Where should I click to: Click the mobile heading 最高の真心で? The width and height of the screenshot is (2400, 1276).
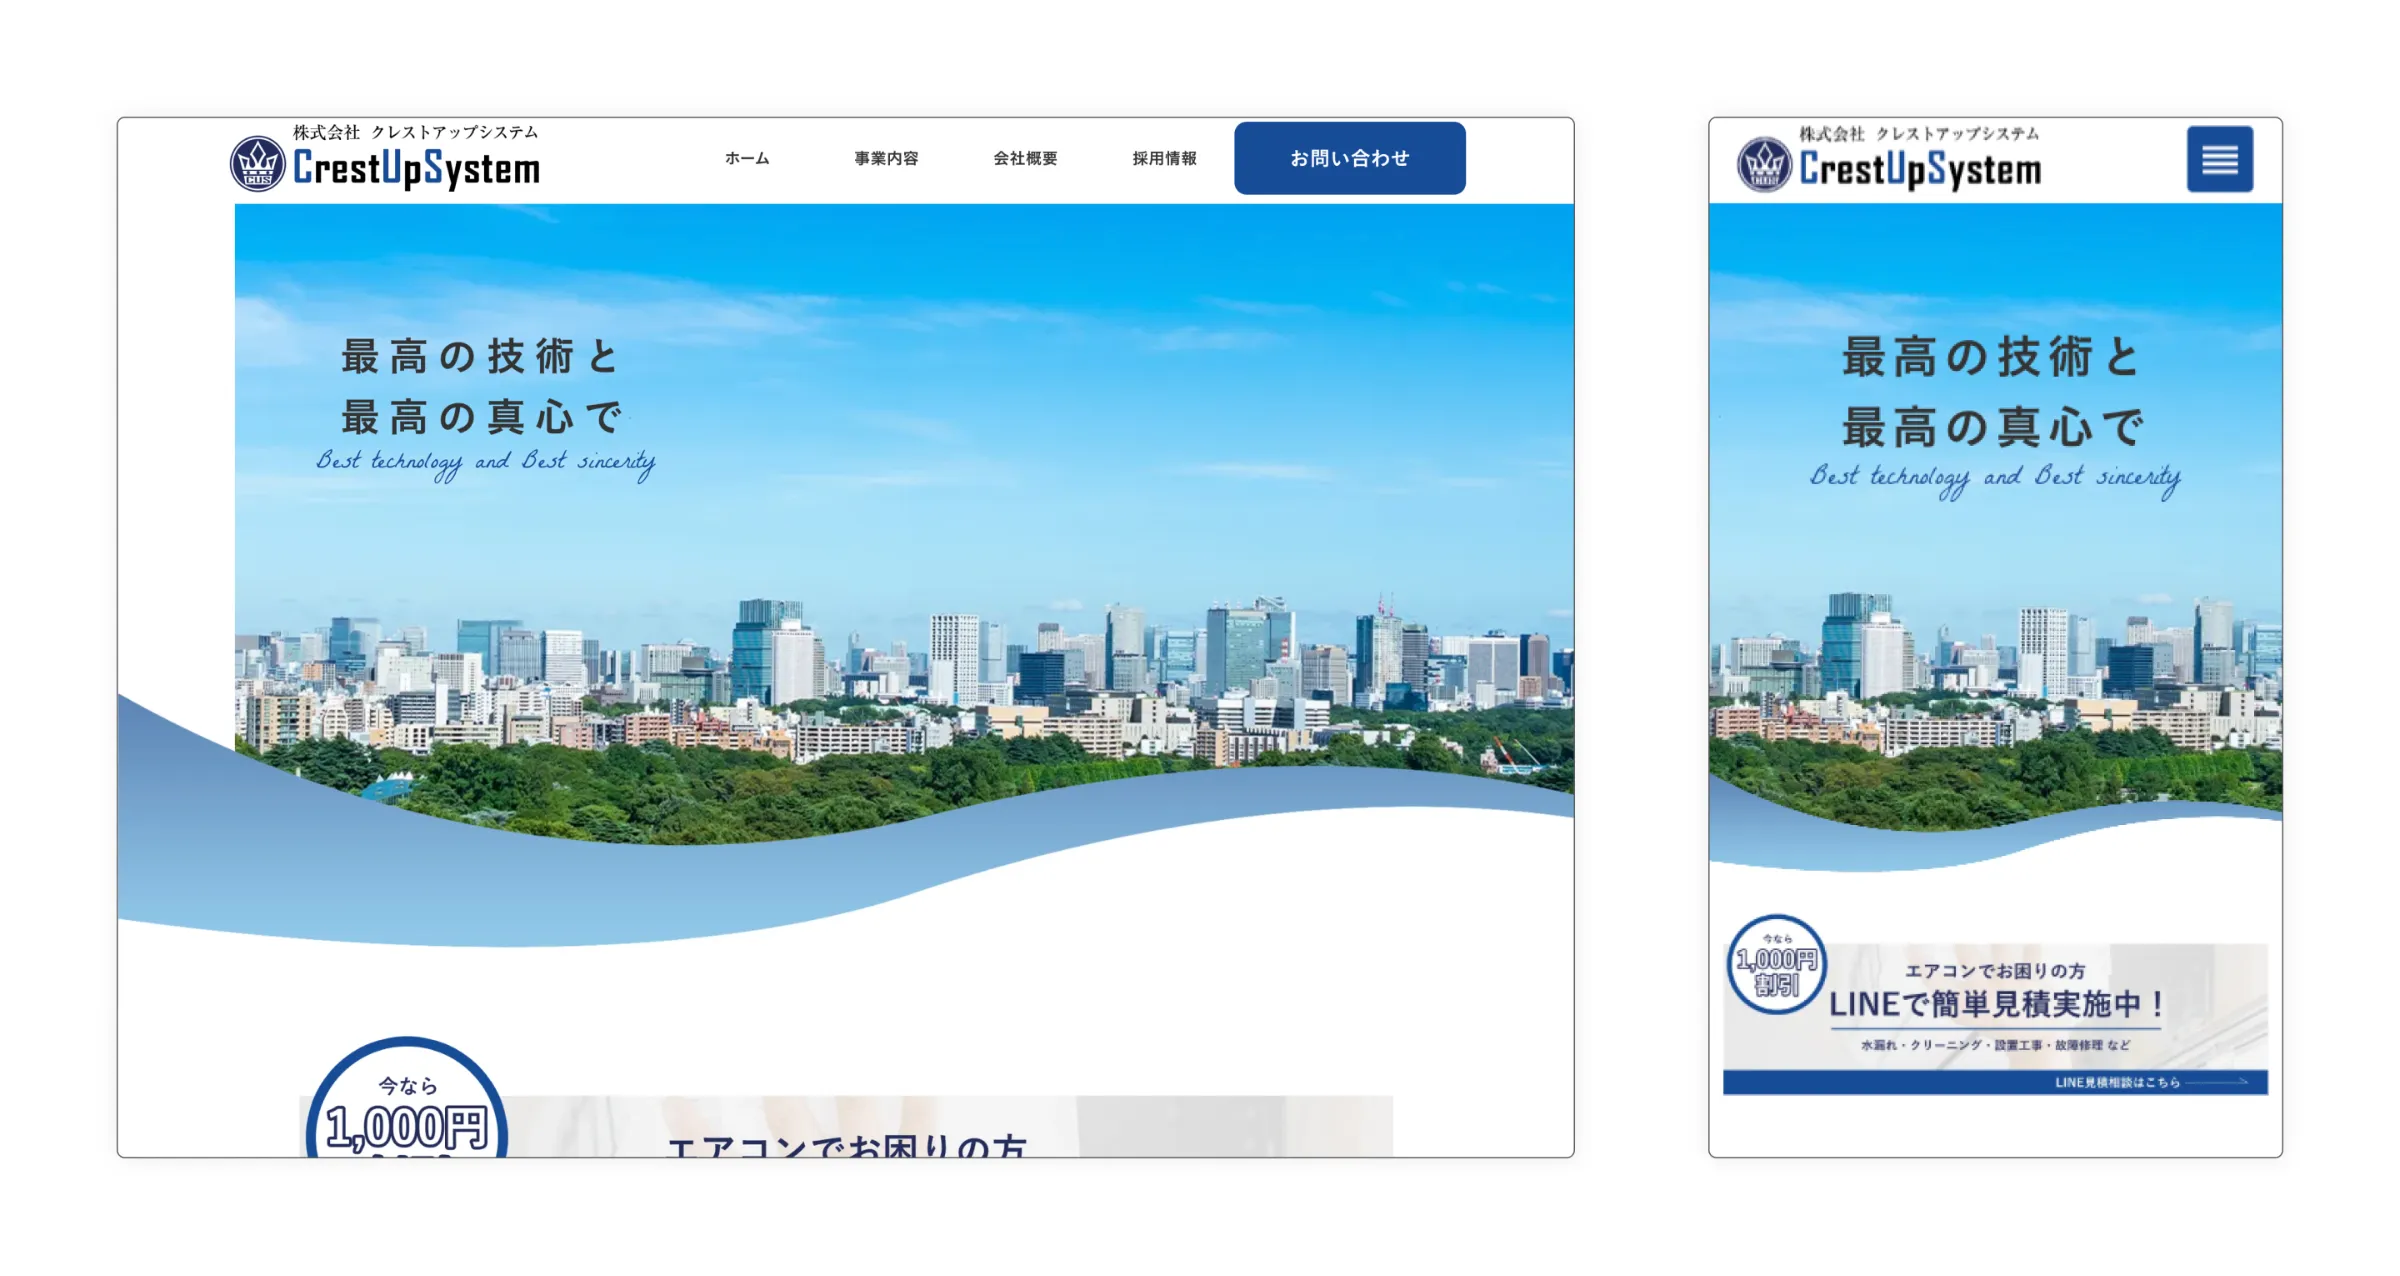point(1993,428)
